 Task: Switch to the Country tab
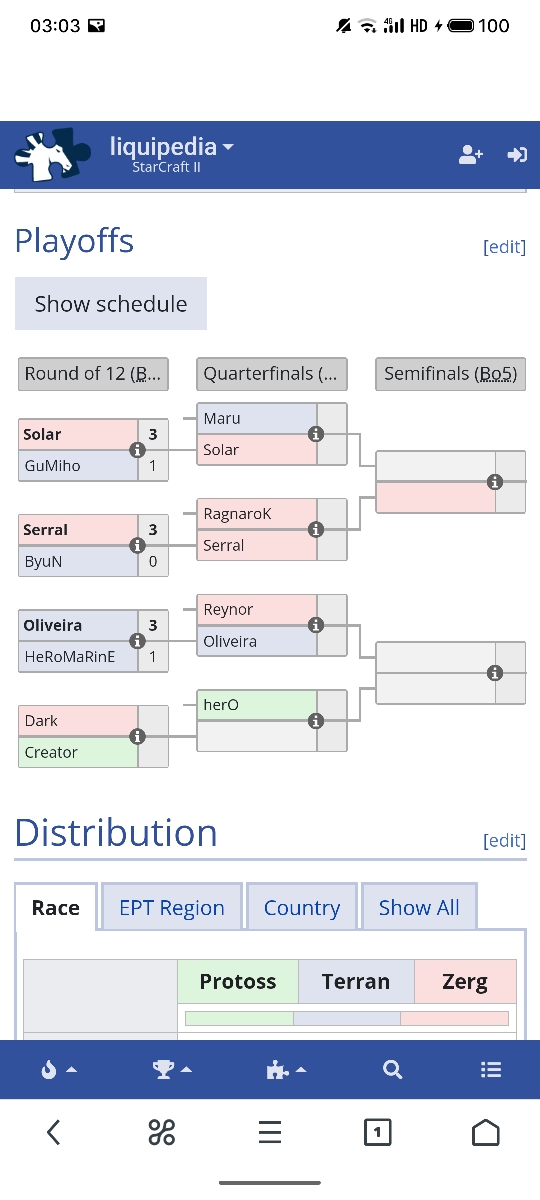302,908
